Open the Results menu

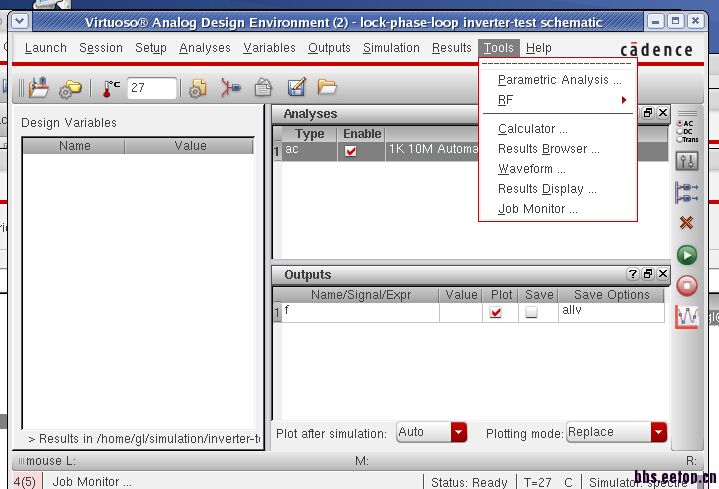[x=452, y=48]
